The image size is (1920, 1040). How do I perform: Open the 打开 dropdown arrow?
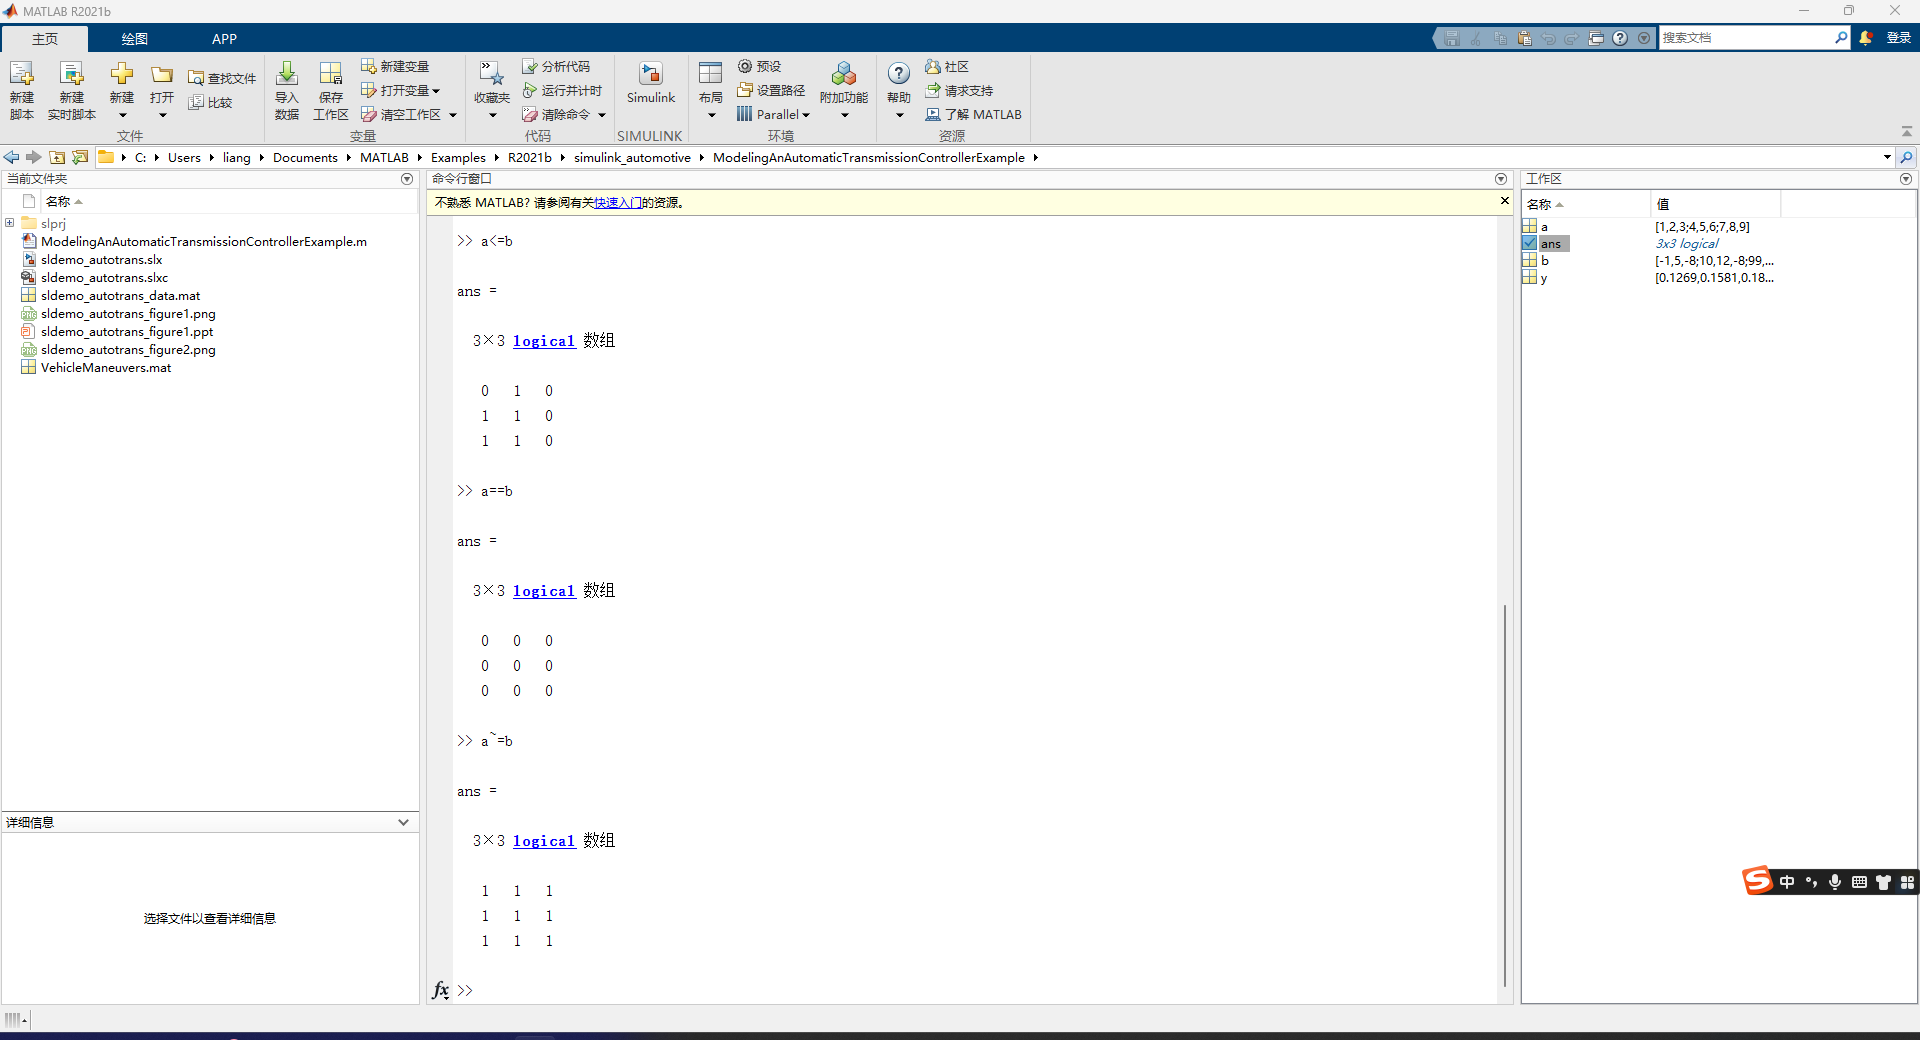(x=162, y=115)
